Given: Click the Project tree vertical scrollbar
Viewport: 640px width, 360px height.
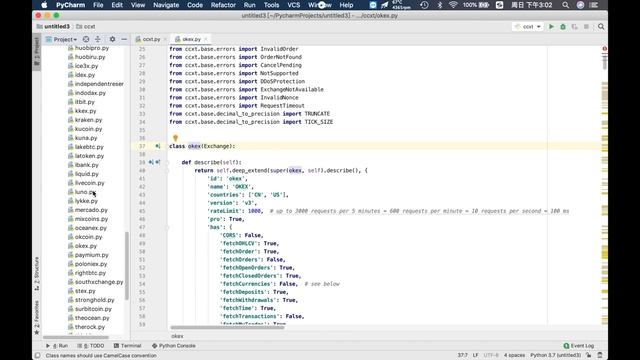Looking at the screenshot, I should [x=127, y=265].
